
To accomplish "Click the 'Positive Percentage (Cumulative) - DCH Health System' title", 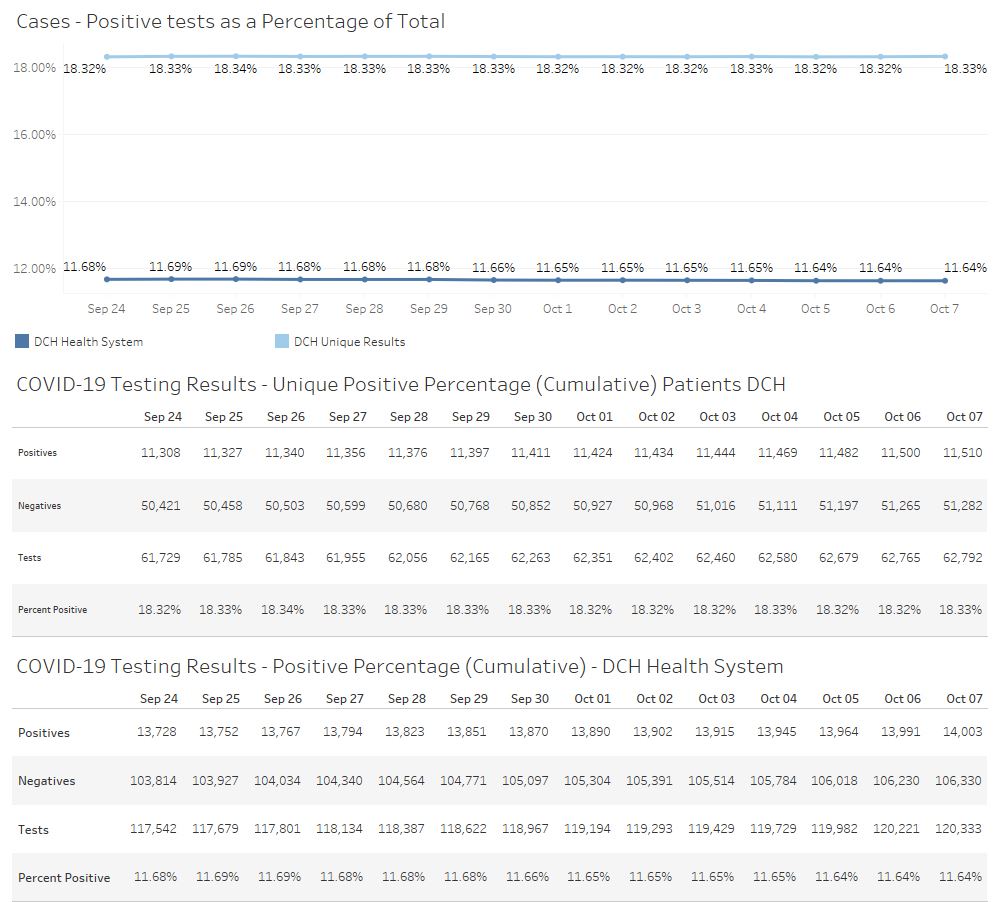I will click(x=400, y=667).
